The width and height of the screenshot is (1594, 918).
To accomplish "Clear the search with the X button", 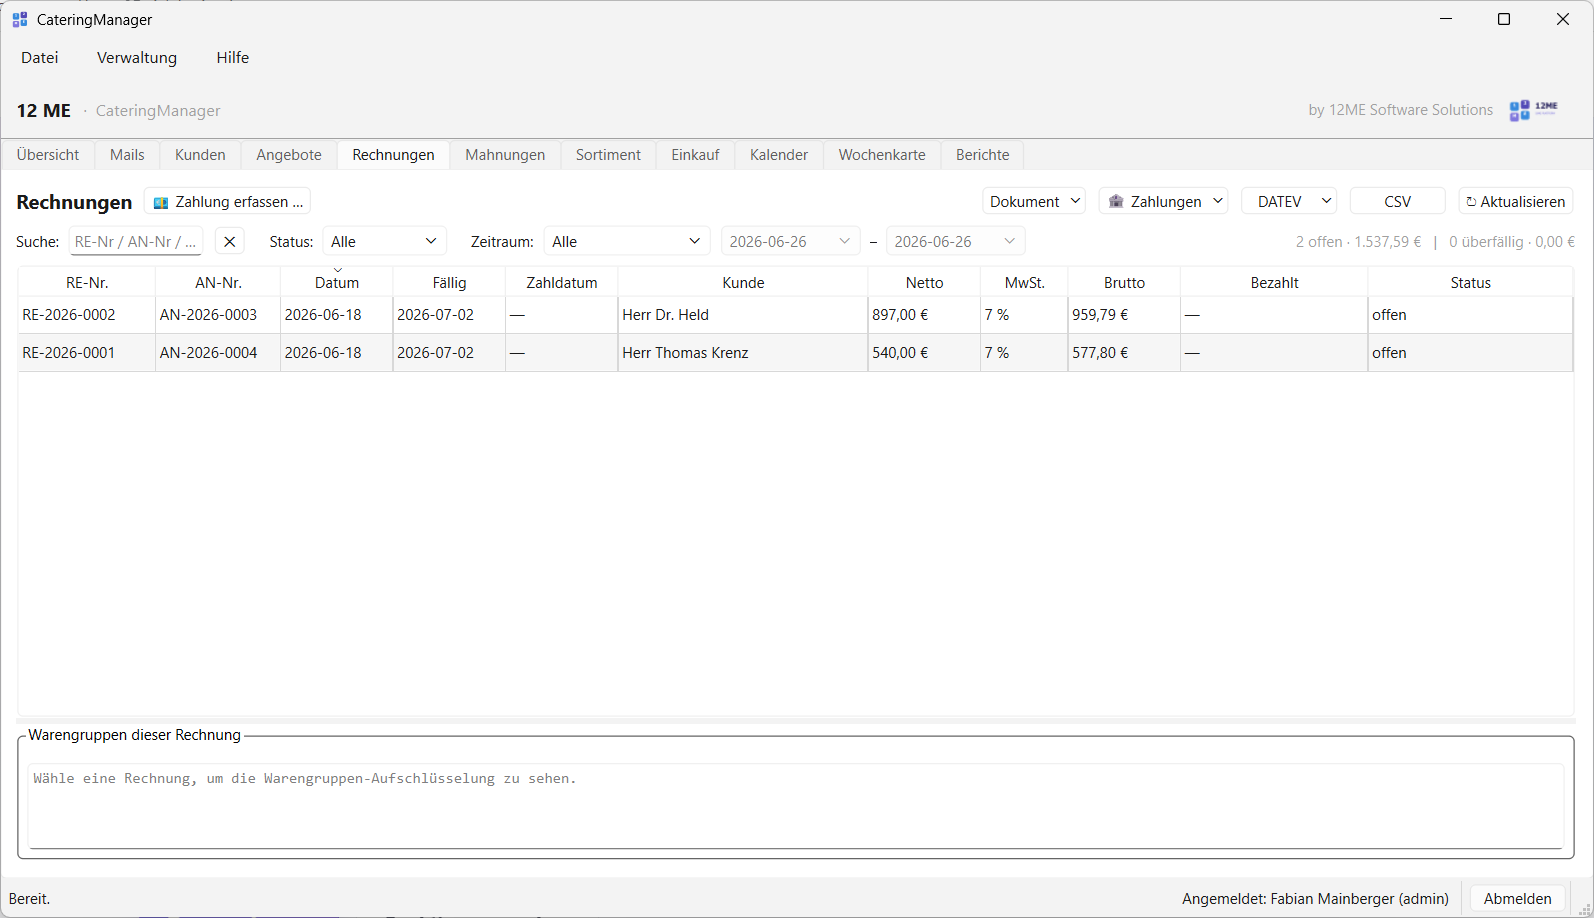I will pyautogui.click(x=230, y=241).
